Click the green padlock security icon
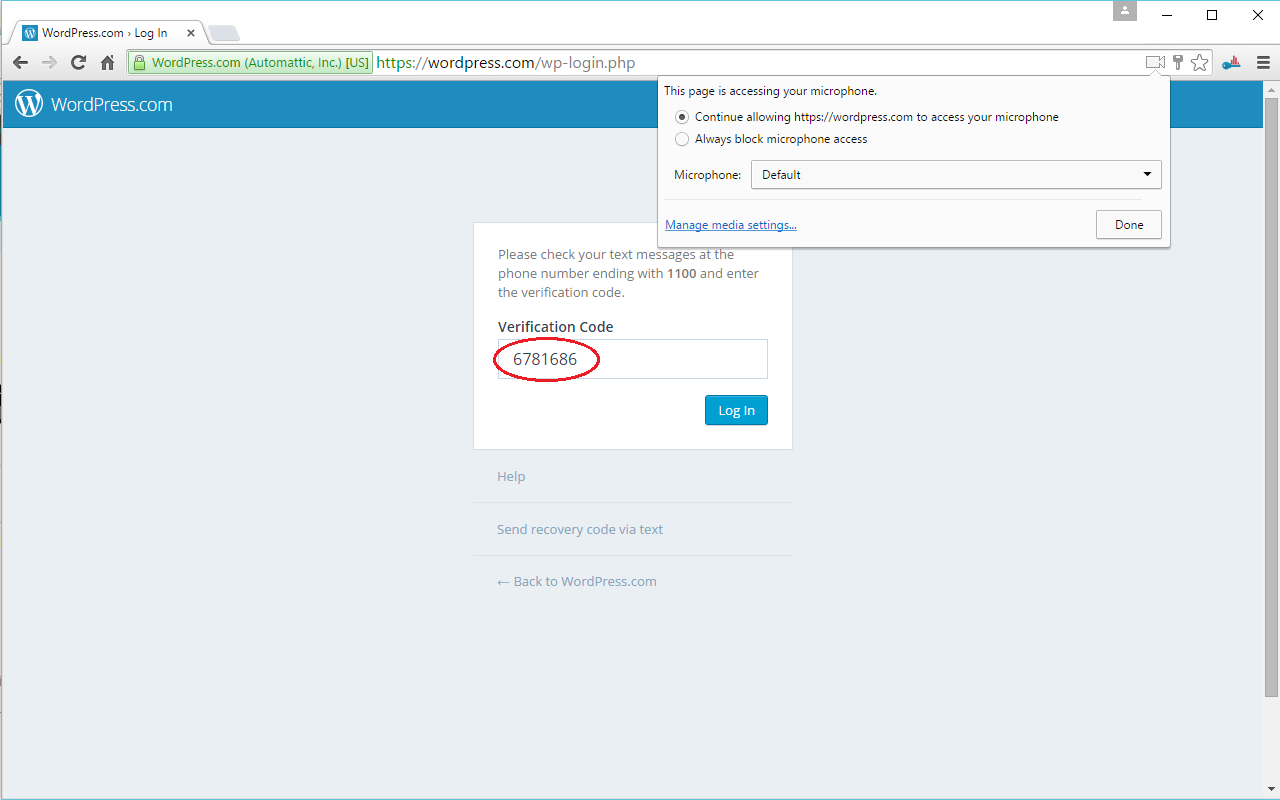The width and height of the screenshot is (1280, 800). click(140, 63)
